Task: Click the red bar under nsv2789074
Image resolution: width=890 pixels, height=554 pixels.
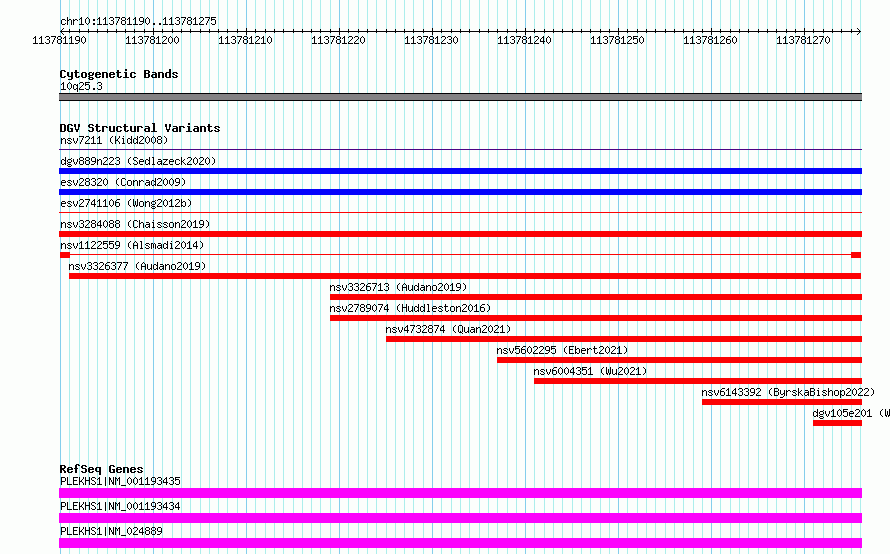Action: point(596,318)
